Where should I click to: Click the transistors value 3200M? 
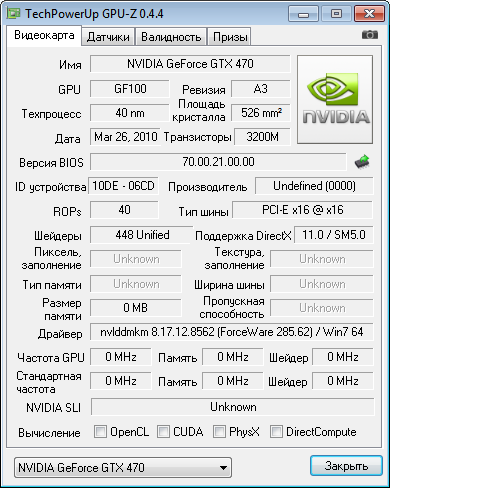[x=262, y=137]
